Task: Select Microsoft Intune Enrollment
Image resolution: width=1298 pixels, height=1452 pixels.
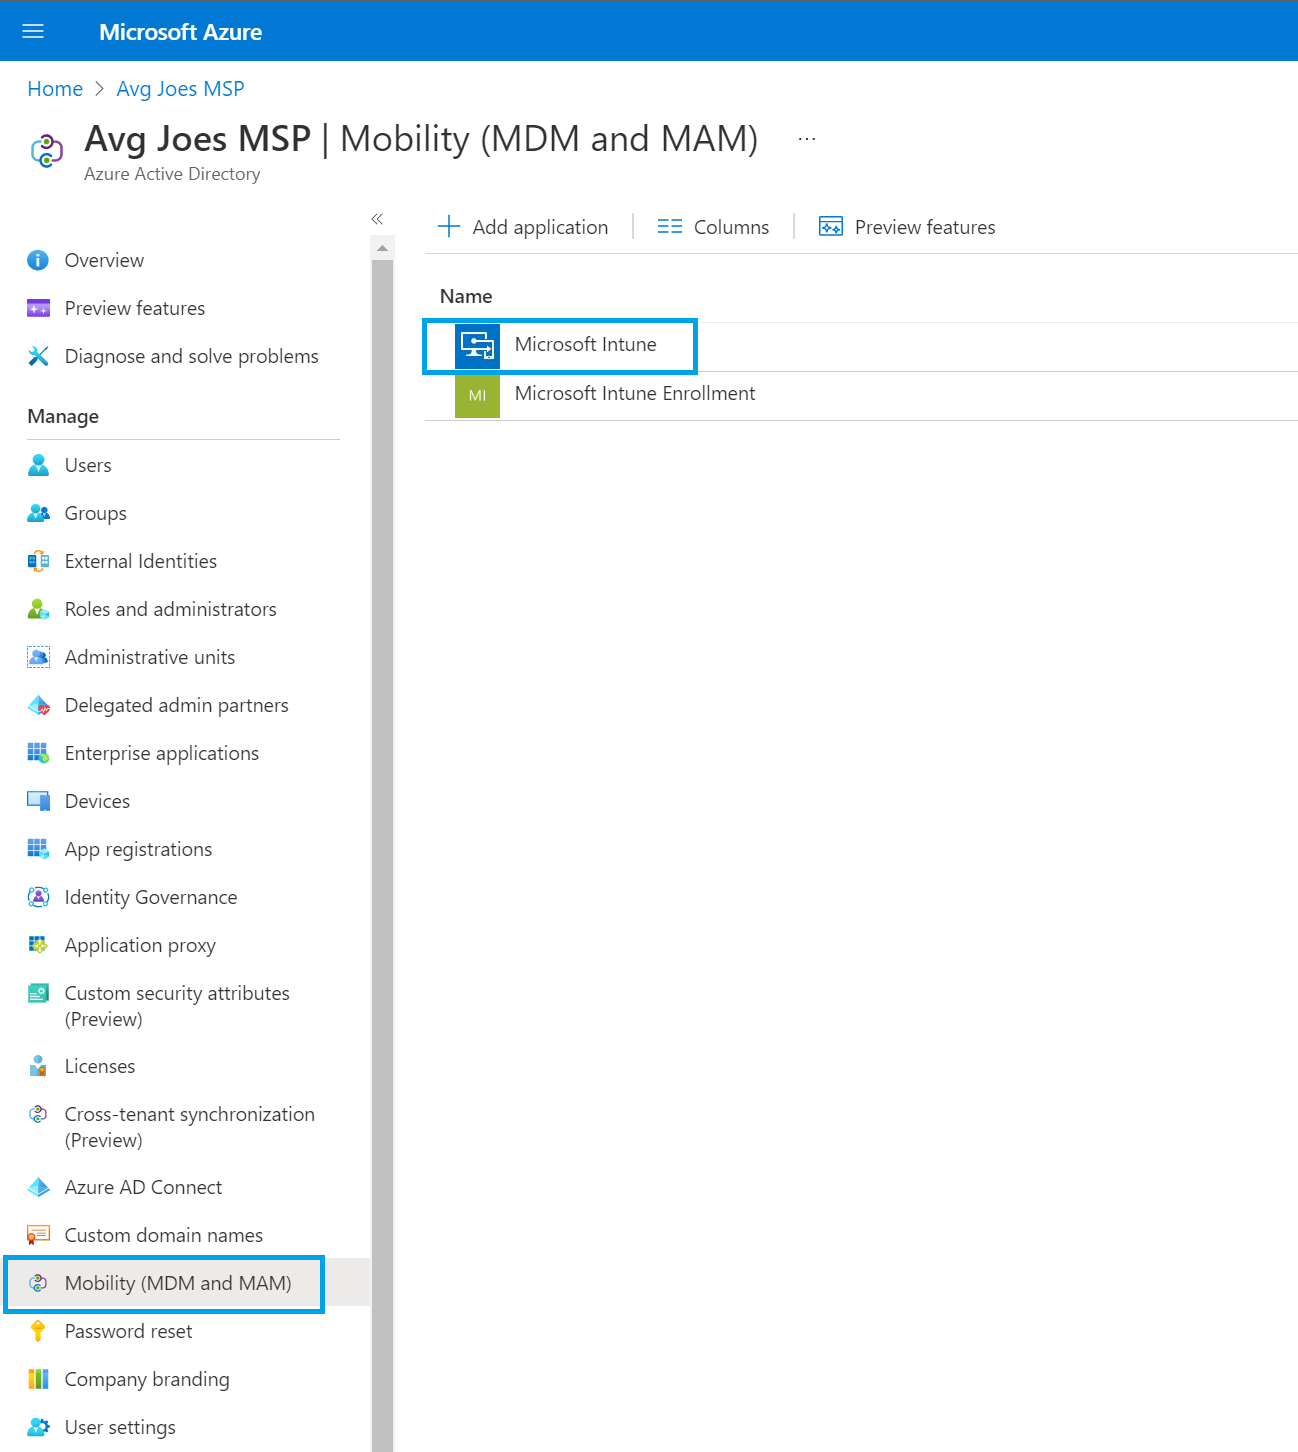Action: coord(634,393)
